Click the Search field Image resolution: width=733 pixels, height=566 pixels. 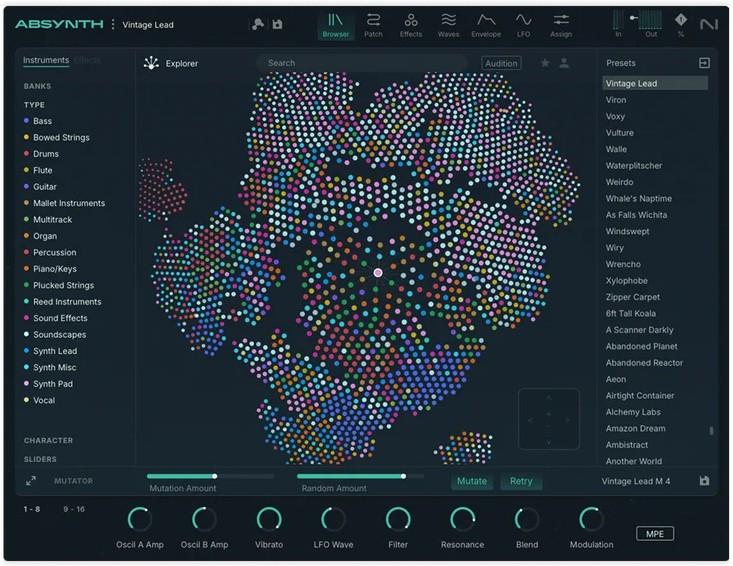click(x=362, y=63)
